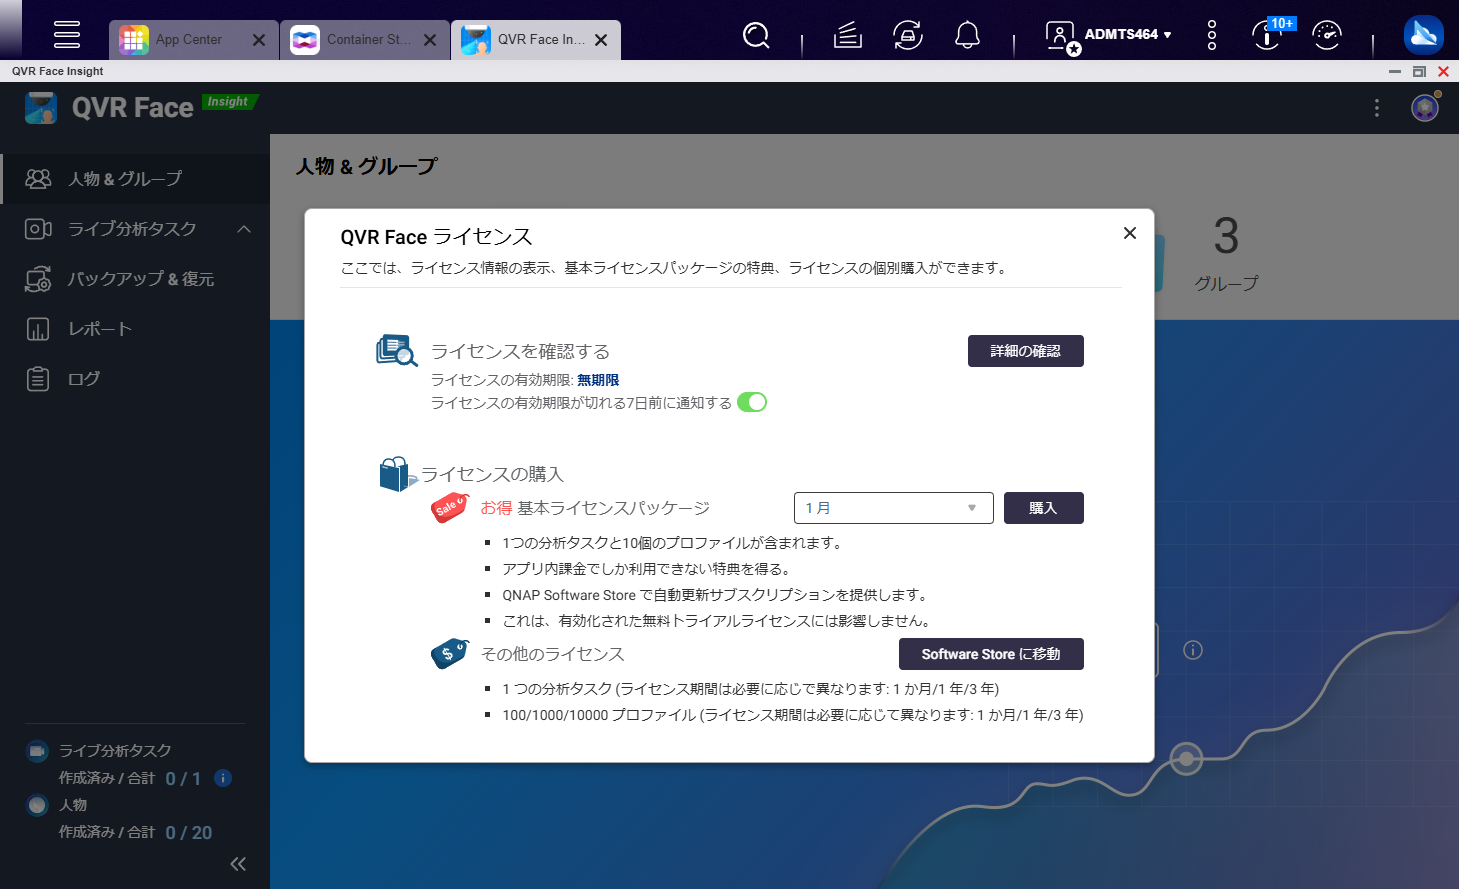Click the red Sale tag icon

[449, 508]
